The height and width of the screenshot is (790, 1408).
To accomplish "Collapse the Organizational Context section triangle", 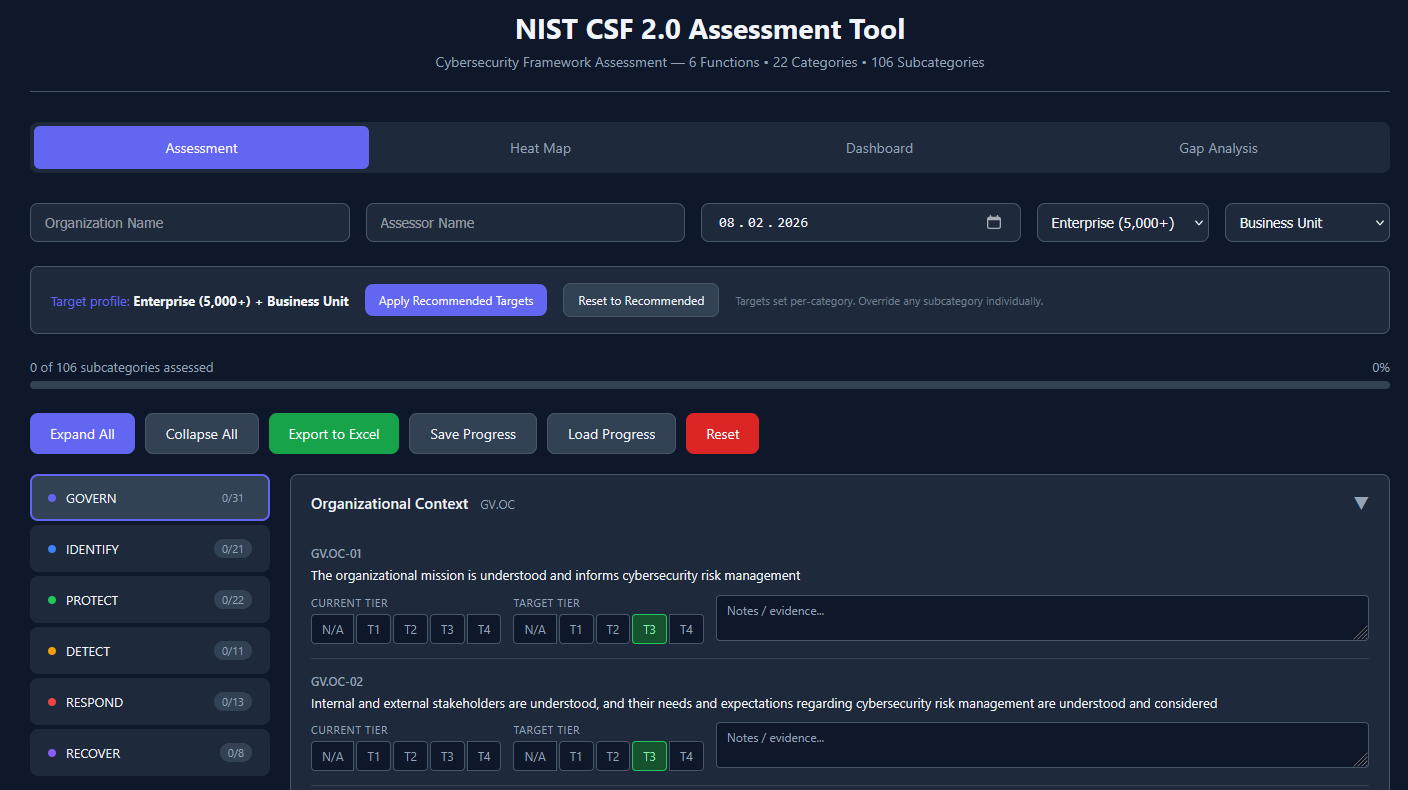I will (x=1360, y=503).
